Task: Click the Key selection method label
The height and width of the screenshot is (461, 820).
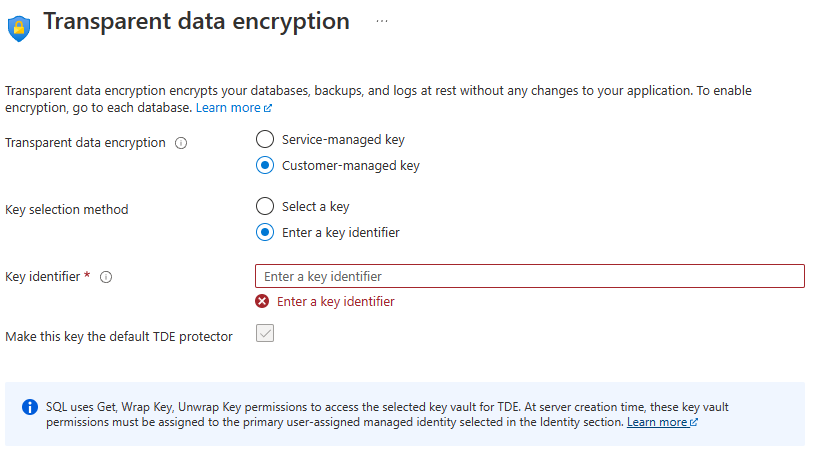Action: [x=67, y=210]
